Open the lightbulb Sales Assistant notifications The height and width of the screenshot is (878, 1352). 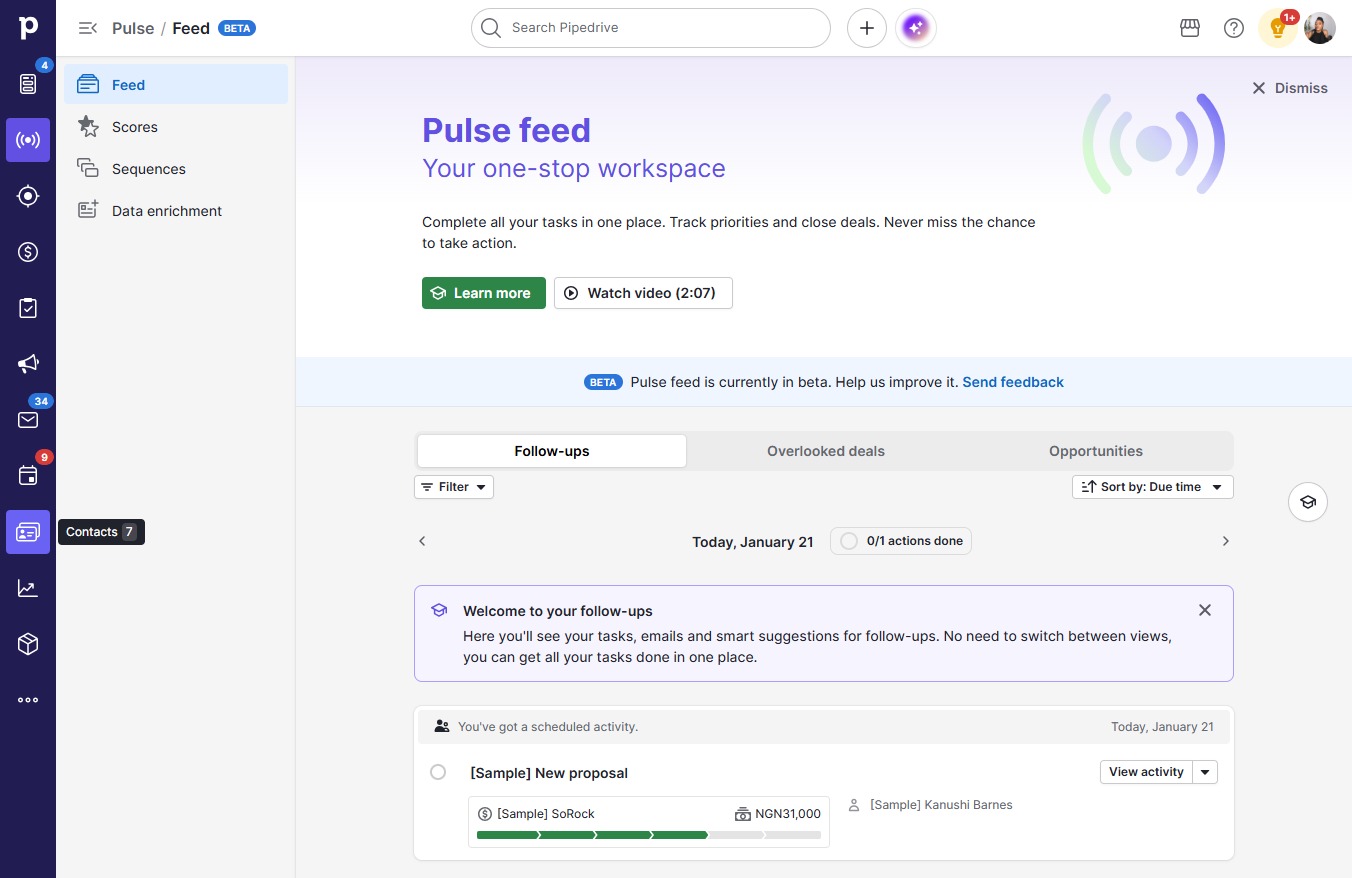1278,28
